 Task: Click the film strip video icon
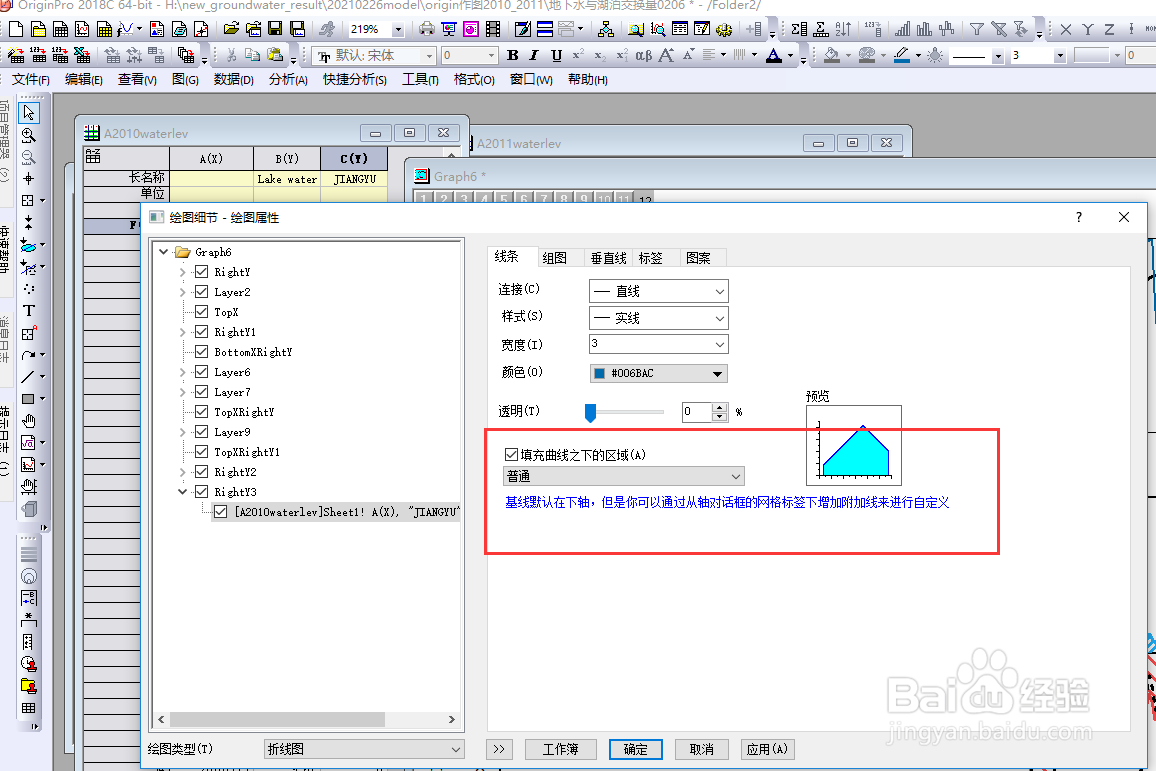[x=493, y=29]
